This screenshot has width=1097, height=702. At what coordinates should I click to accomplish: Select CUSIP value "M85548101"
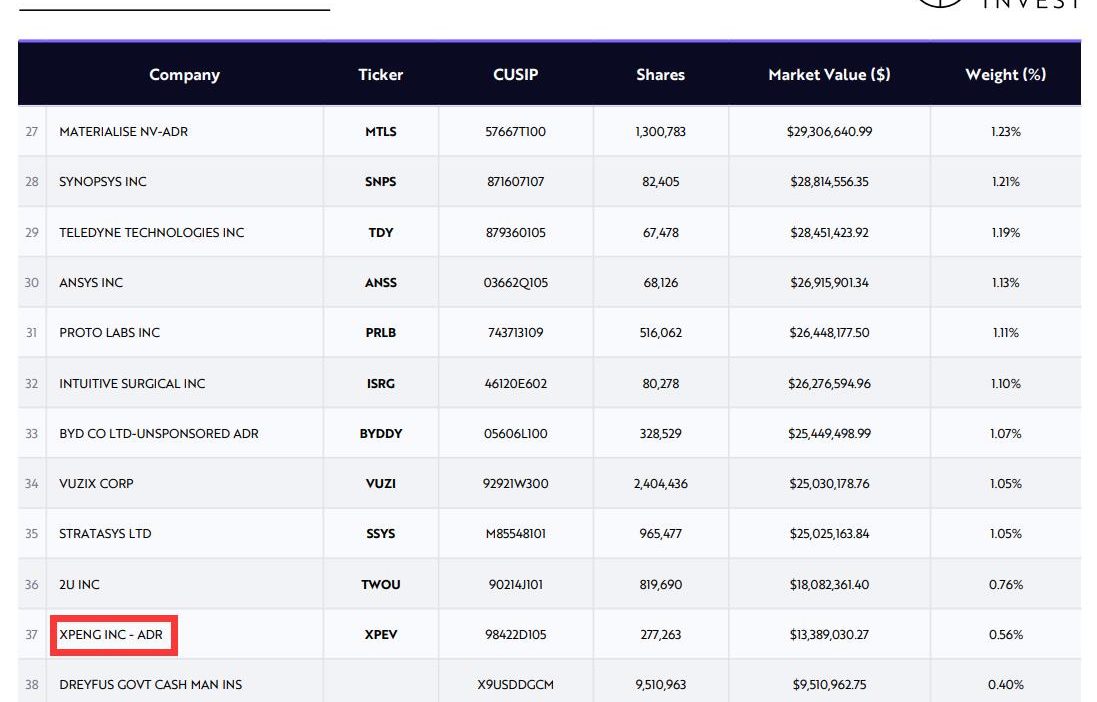pyautogui.click(x=516, y=534)
